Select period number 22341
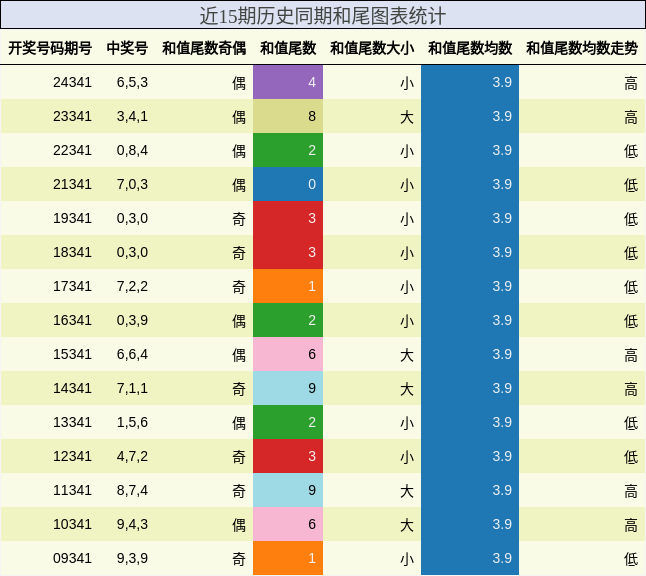The height and width of the screenshot is (576, 646). [x=72, y=150]
